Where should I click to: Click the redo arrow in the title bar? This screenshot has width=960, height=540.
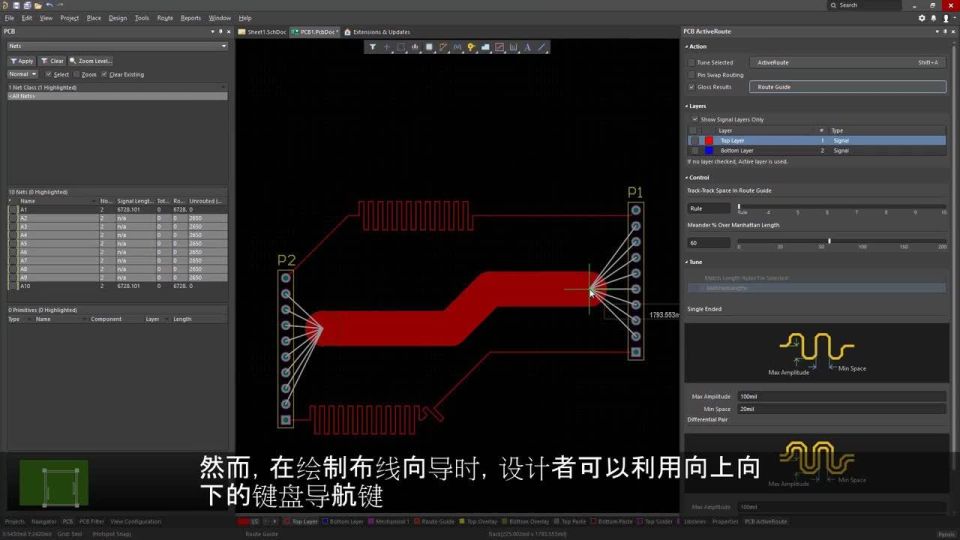pos(59,5)
